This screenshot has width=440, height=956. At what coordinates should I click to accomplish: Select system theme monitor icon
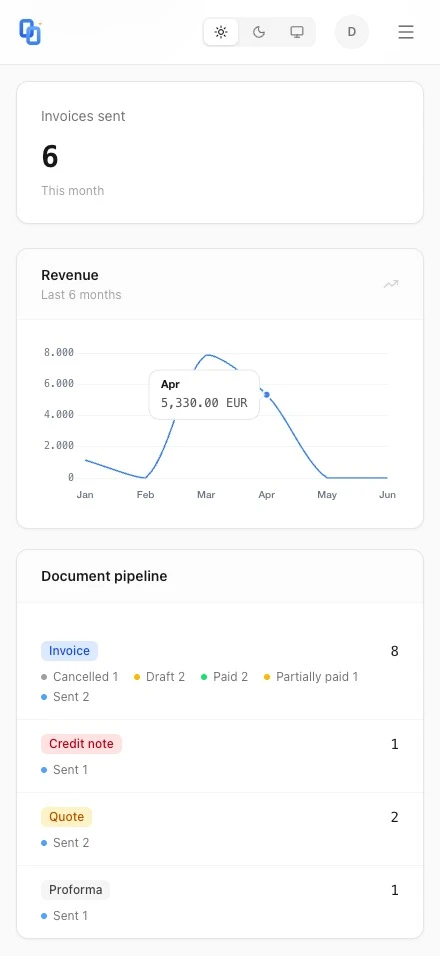click(297, 32)
